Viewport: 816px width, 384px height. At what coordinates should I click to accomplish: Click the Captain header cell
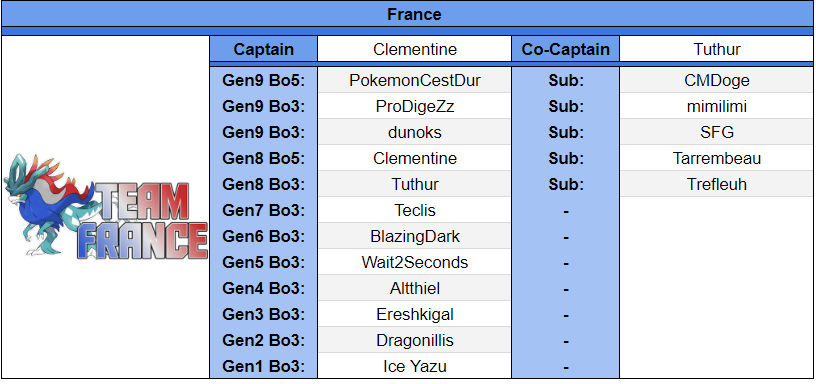click(x=263, y=49)
